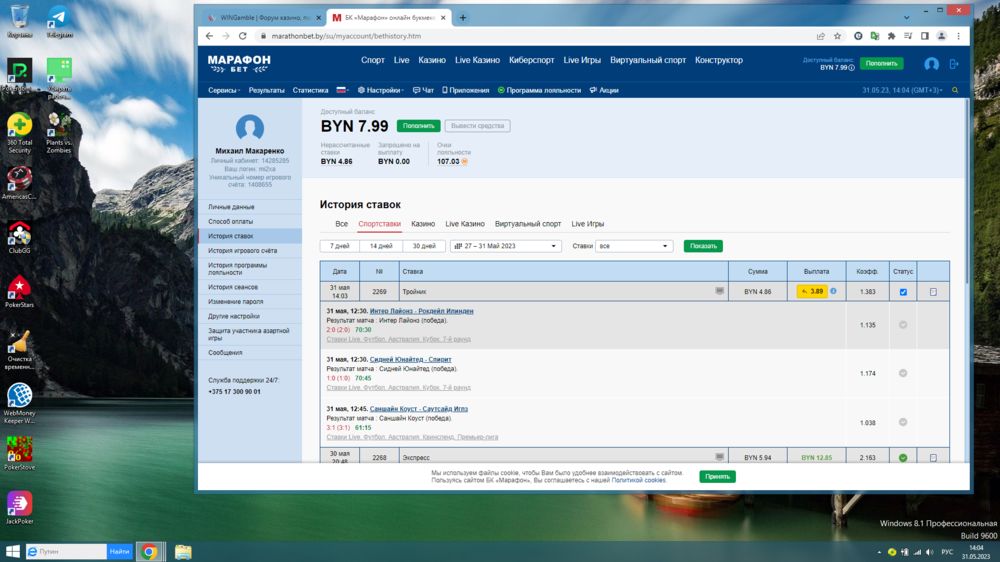This screenshot has height=562, width=1000.
Task: Open the bet slip document icon for bet 2269
Action: 933,292
